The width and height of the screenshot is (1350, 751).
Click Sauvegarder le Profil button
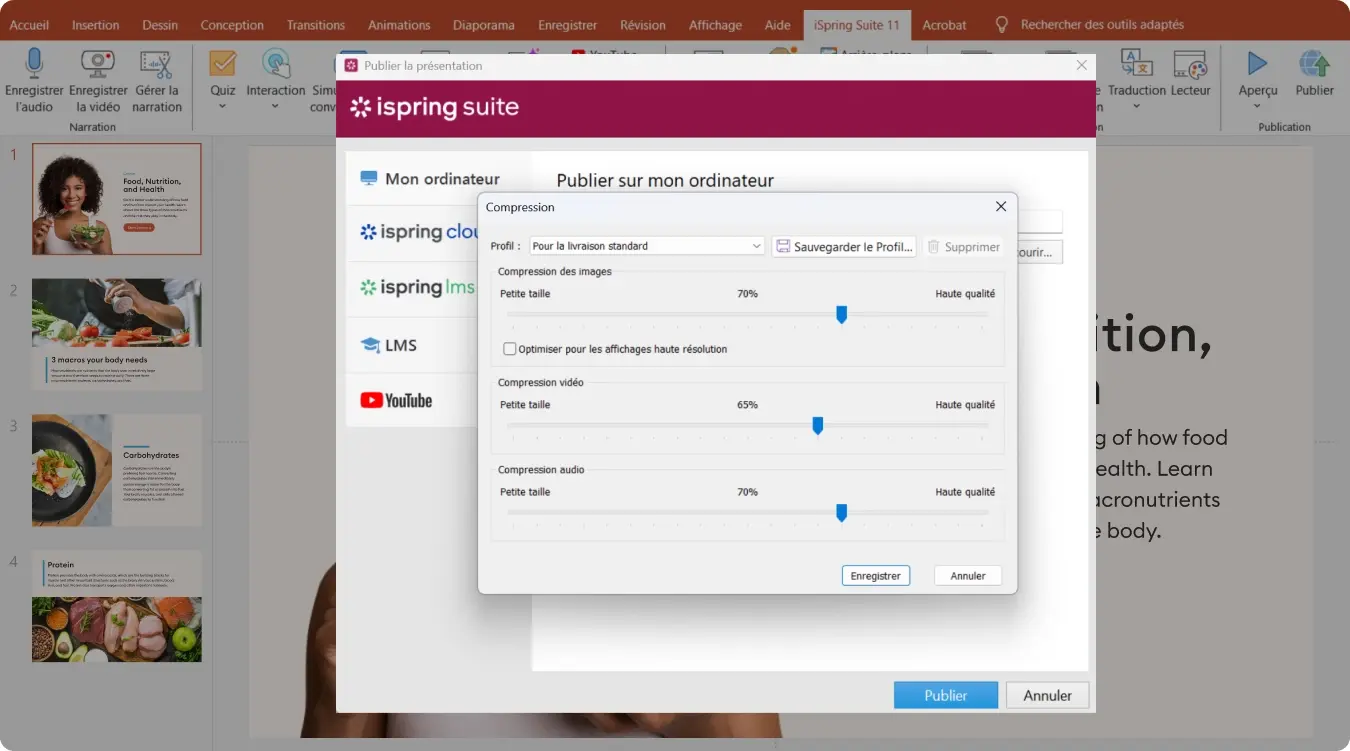tap(844, 246)
